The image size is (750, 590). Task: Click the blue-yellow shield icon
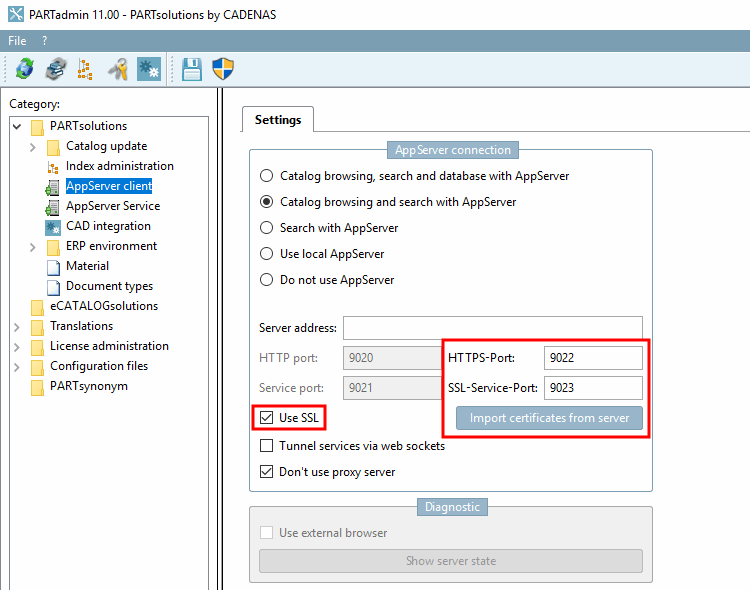tap(223, 69)
